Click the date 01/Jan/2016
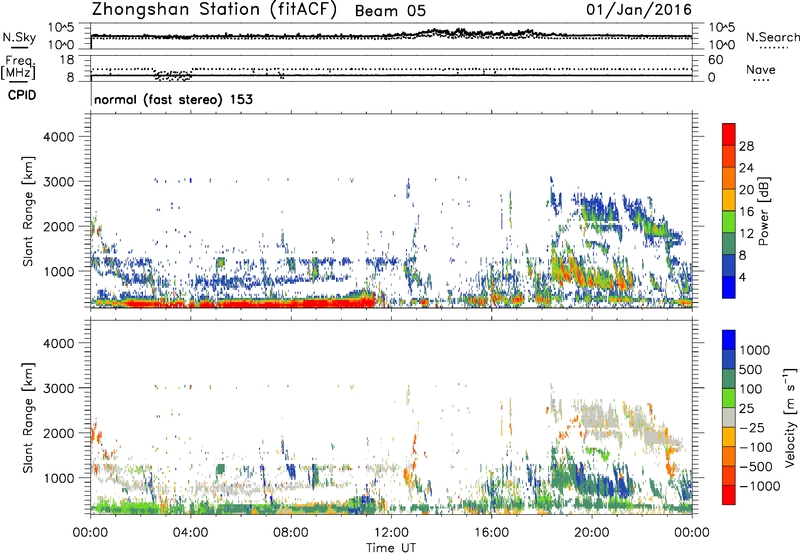800x554 pixels. (x=639, y=10)
